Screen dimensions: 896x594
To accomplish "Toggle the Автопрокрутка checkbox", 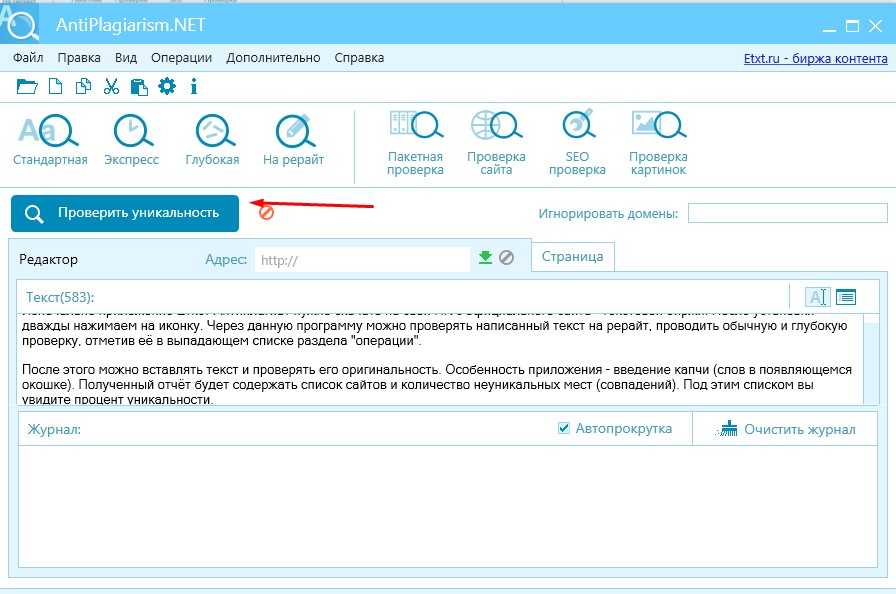I will (564, 428).
